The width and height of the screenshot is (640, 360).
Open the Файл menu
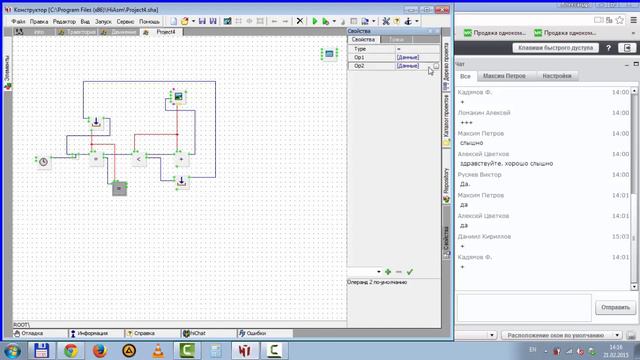tap(18, 21)
